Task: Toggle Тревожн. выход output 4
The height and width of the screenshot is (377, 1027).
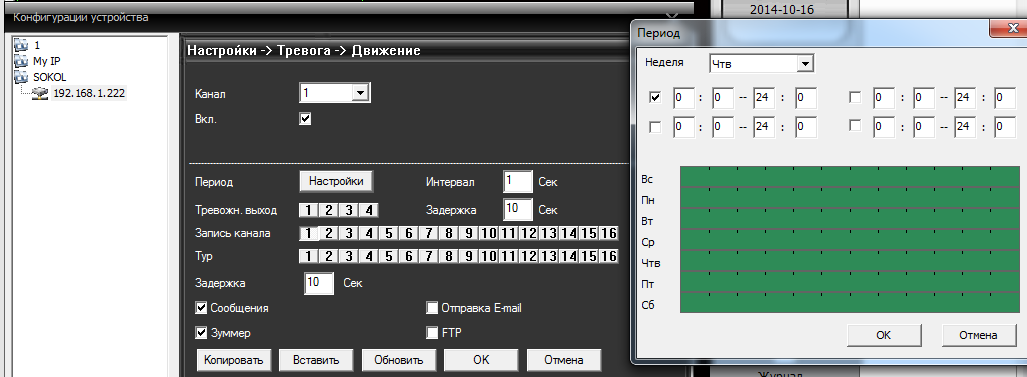Action: pyautogui.click(x=369, y=210)
